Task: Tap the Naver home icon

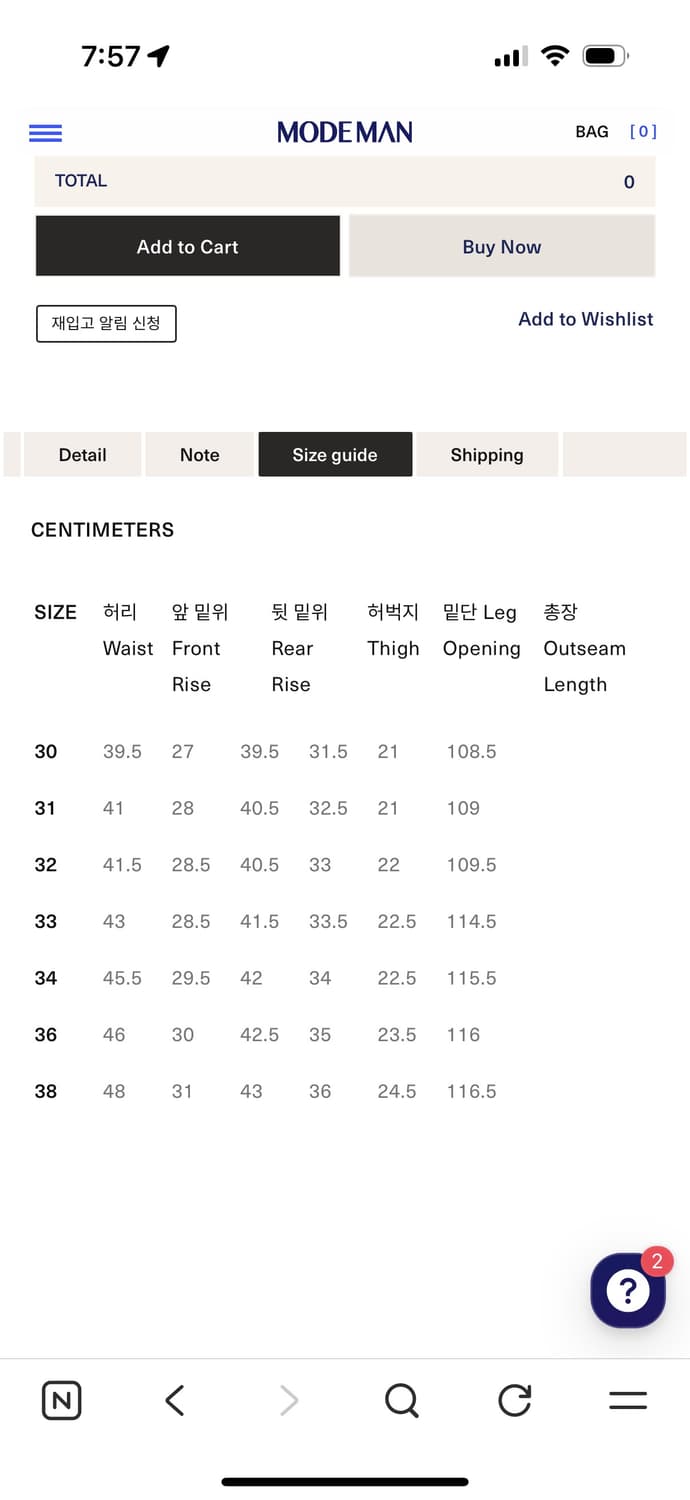Action: click(62, 1400)
